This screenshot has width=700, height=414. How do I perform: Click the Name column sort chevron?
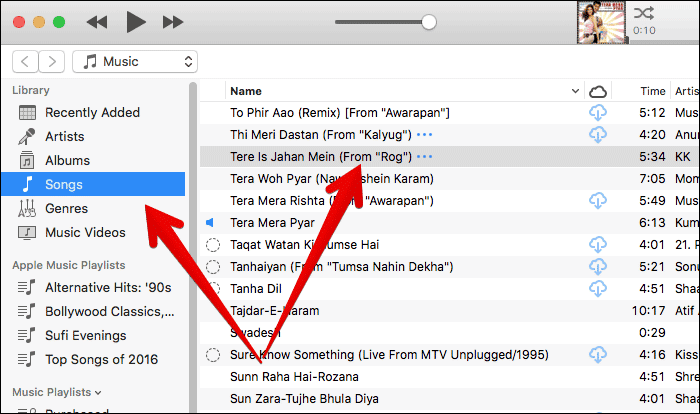click(575, 91)
